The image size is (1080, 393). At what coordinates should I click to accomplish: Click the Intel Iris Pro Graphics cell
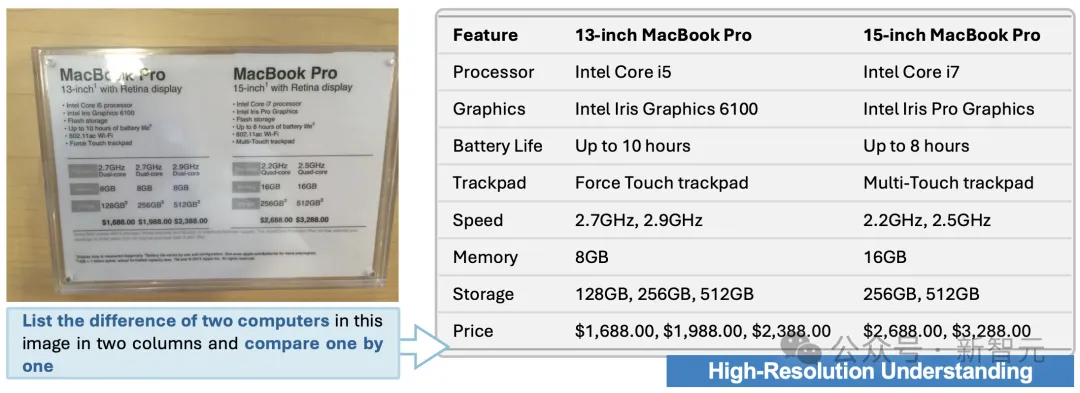948,109
